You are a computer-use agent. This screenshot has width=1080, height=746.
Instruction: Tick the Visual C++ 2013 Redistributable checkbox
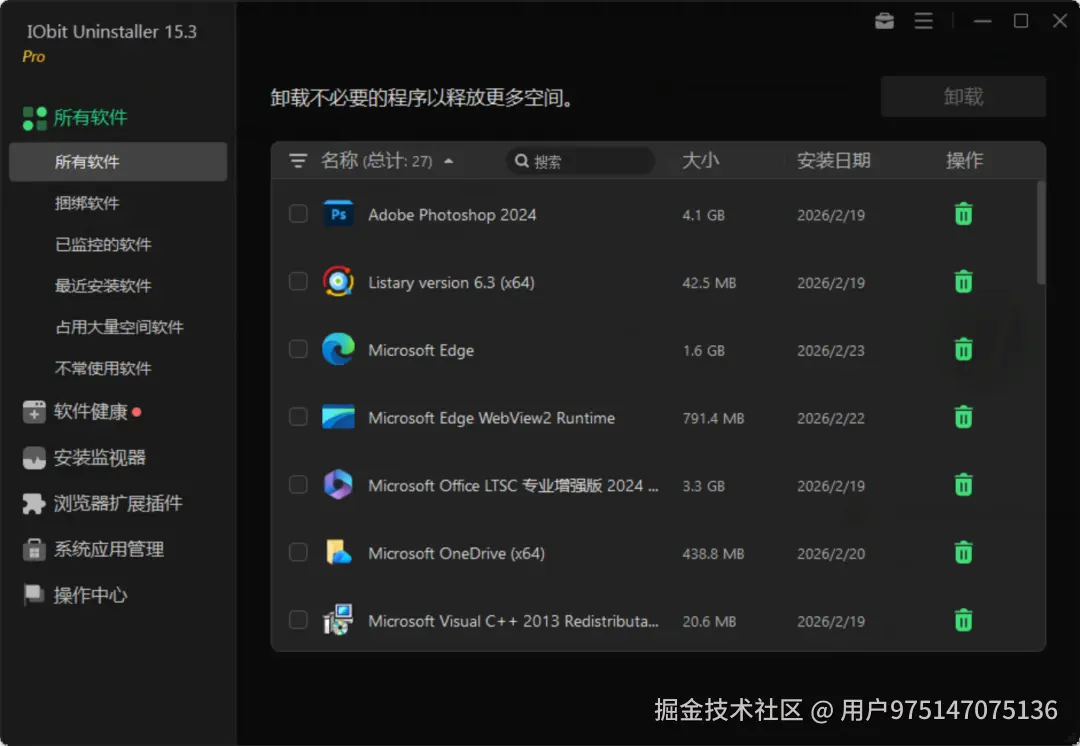(298, 619)
